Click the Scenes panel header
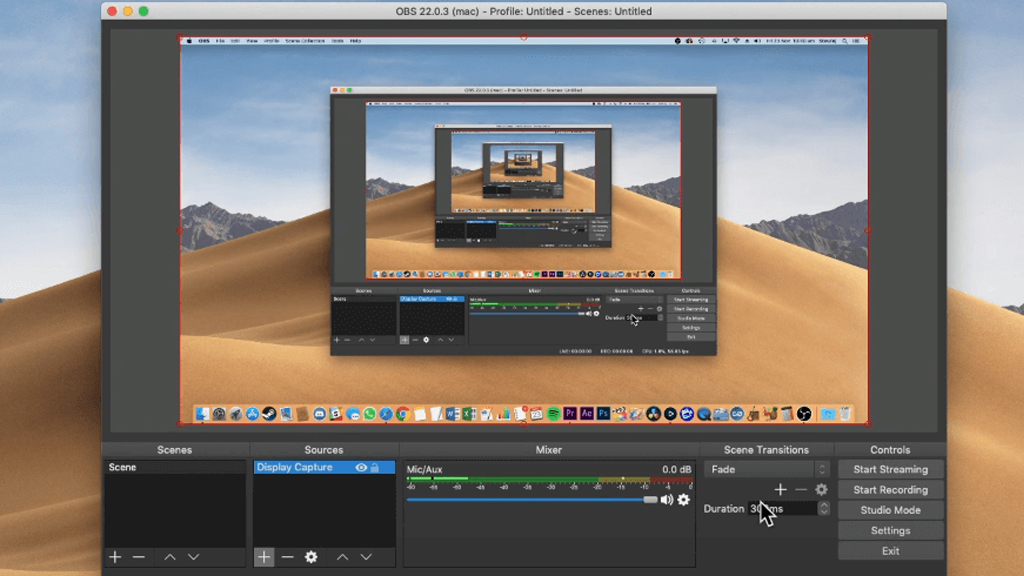The image size is (1024, 576). 174,450
